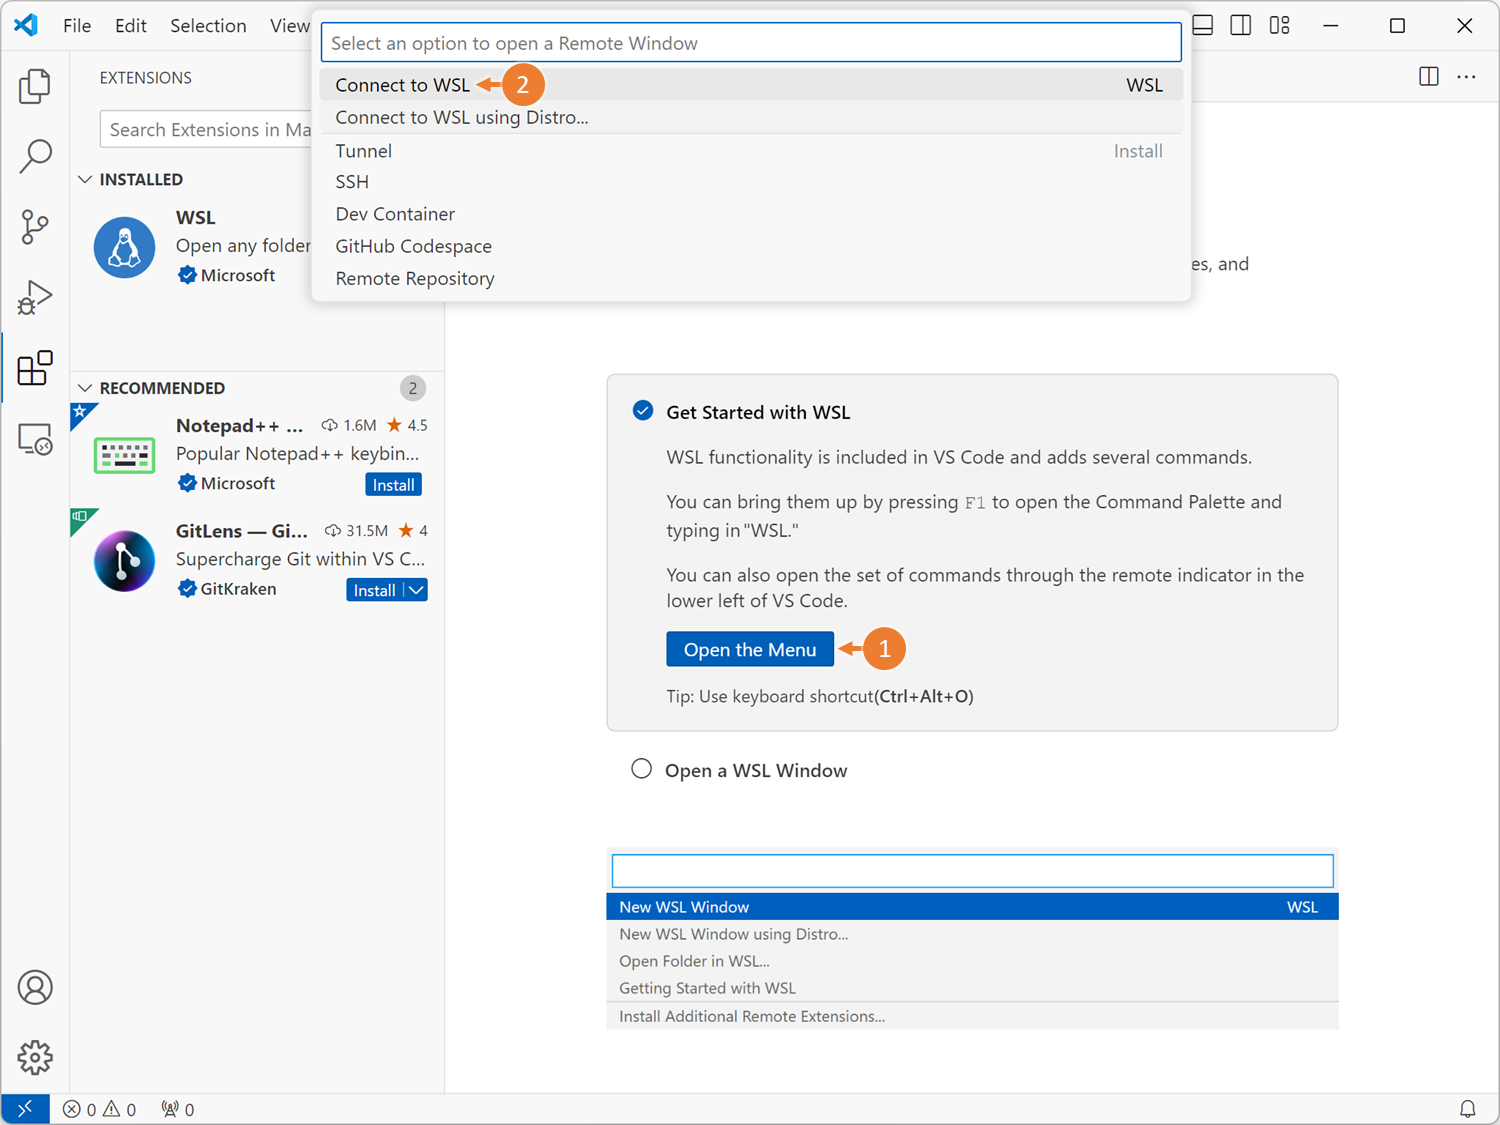
Task: Click the Remote Window option input
Action: pyautogui.click(x=751, y=43)
